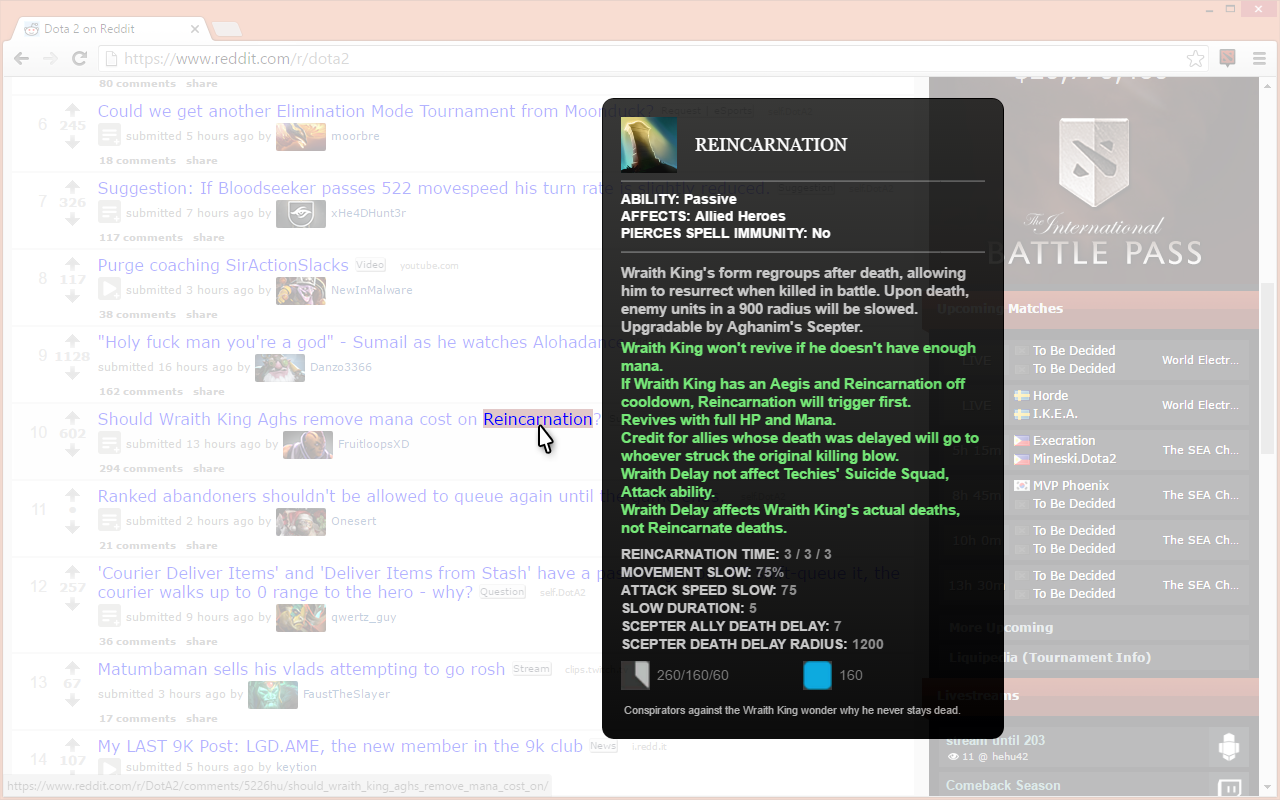The height and width of the screenshot is (800, 1280).
Task: Upvote the Matumbaman sells vlads post
Action: 72,666
